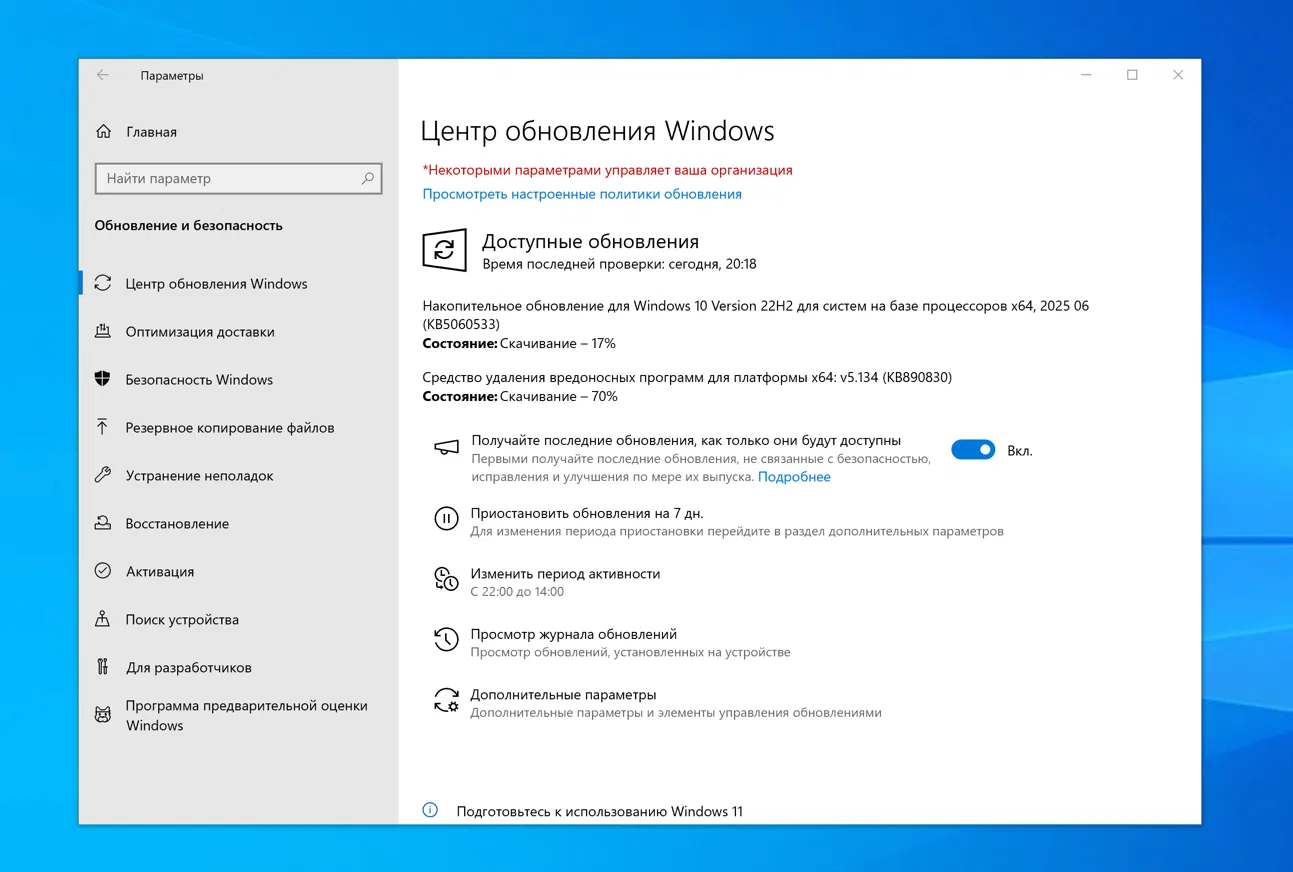
Task: Open Дополнительные параметры
Action: 563,695
